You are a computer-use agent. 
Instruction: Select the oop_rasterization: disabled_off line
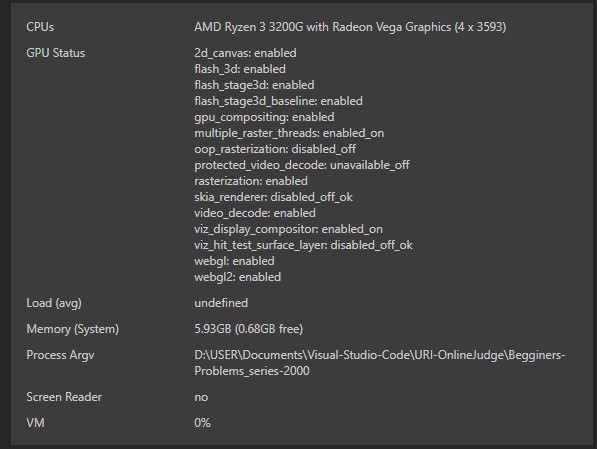point(275,149)
